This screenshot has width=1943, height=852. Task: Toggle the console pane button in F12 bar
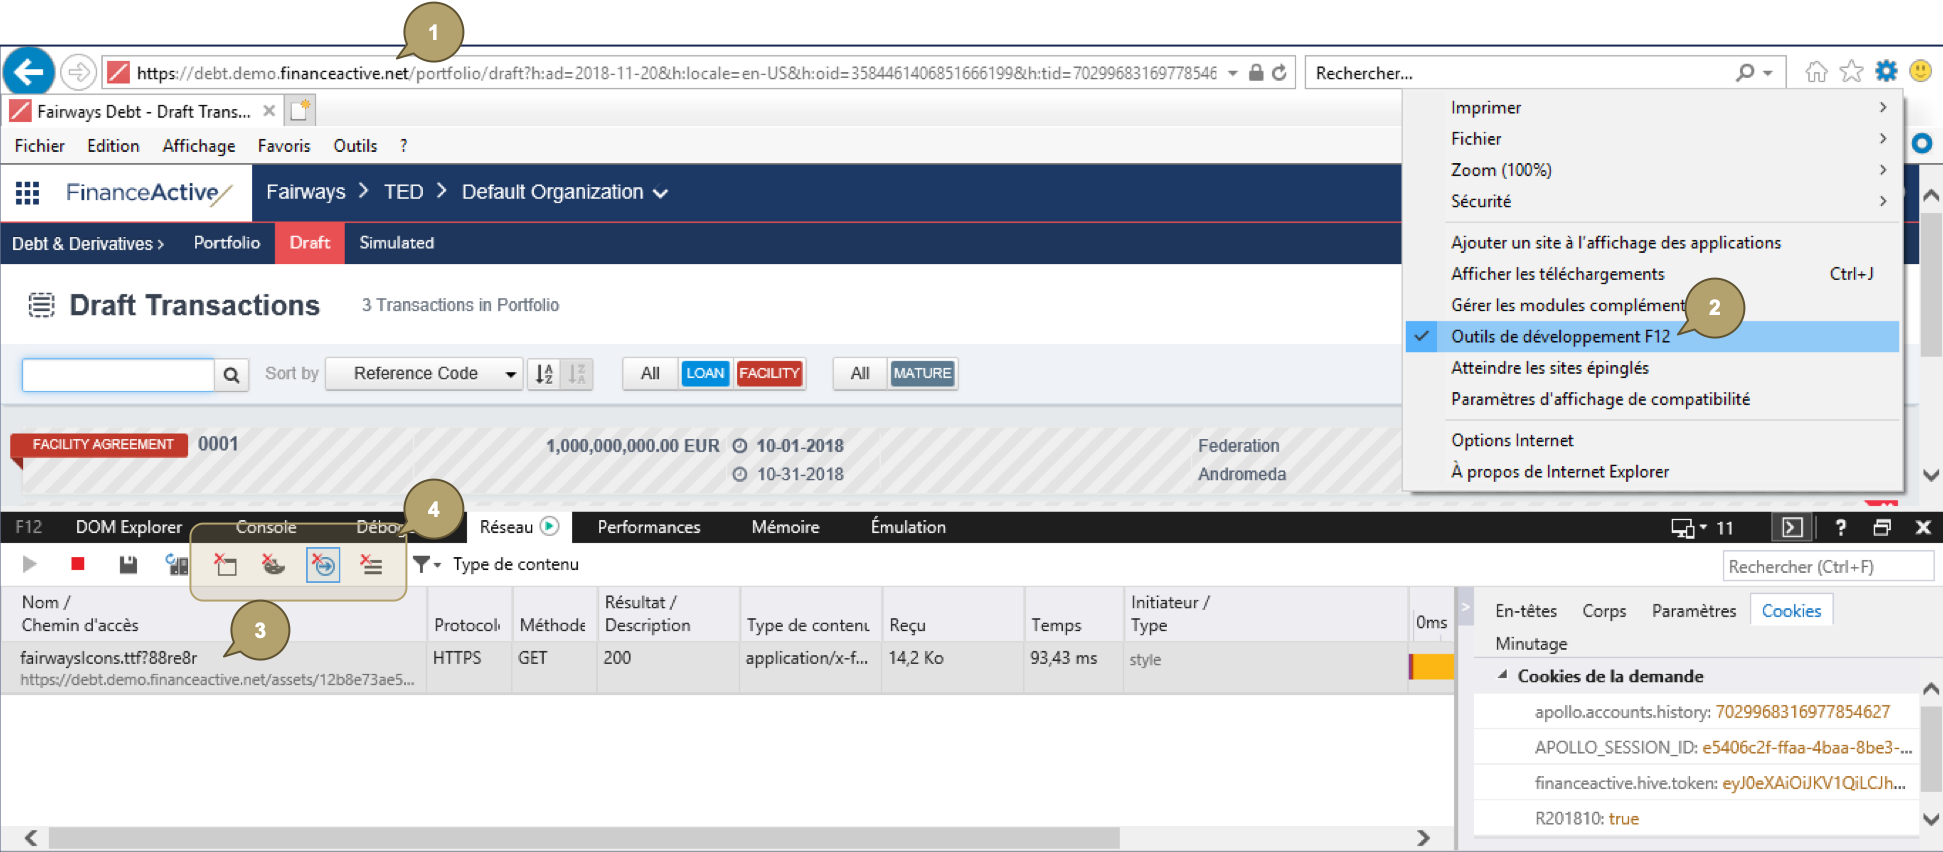1792,527
